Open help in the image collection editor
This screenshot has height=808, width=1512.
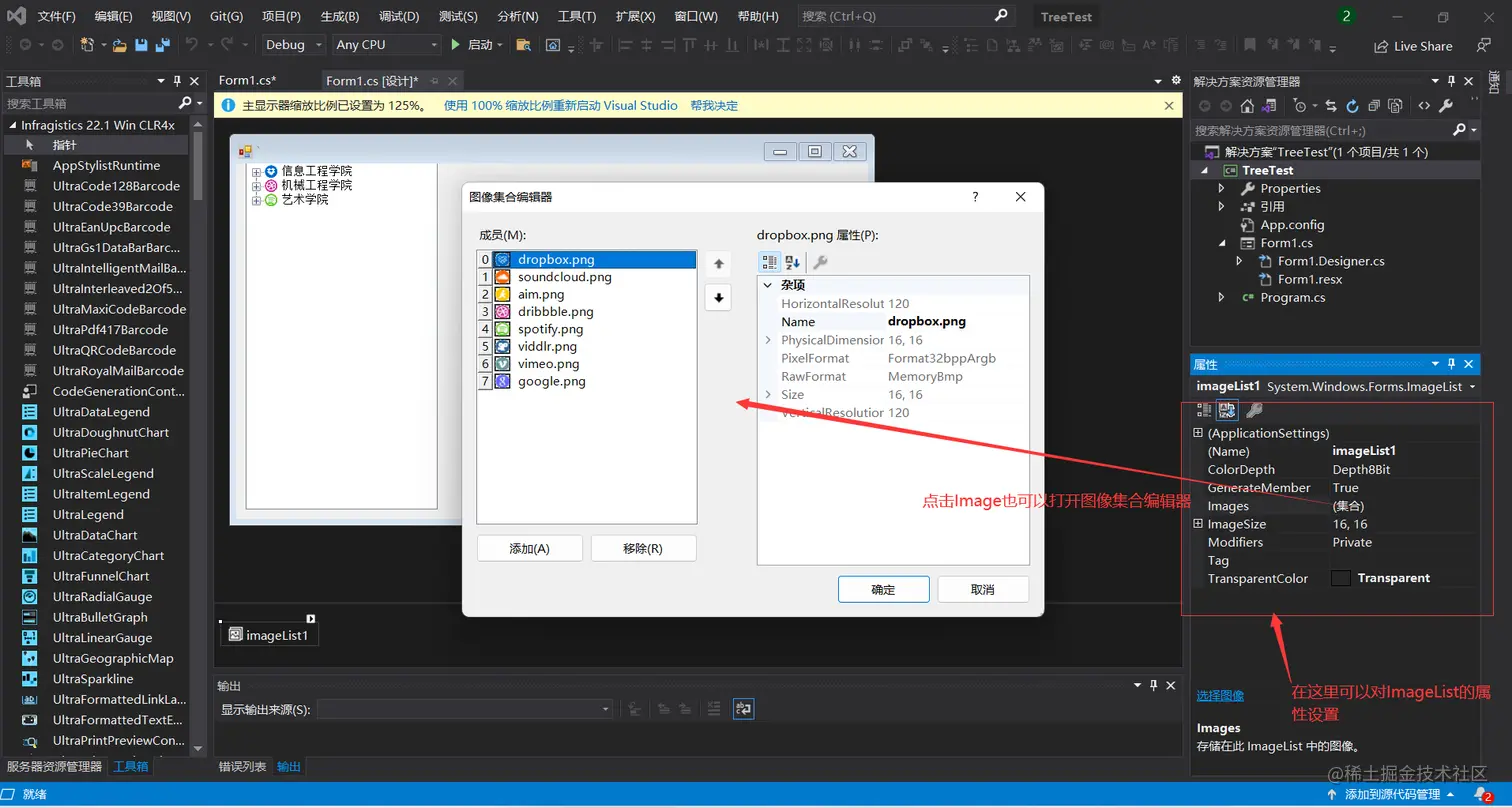976,197
